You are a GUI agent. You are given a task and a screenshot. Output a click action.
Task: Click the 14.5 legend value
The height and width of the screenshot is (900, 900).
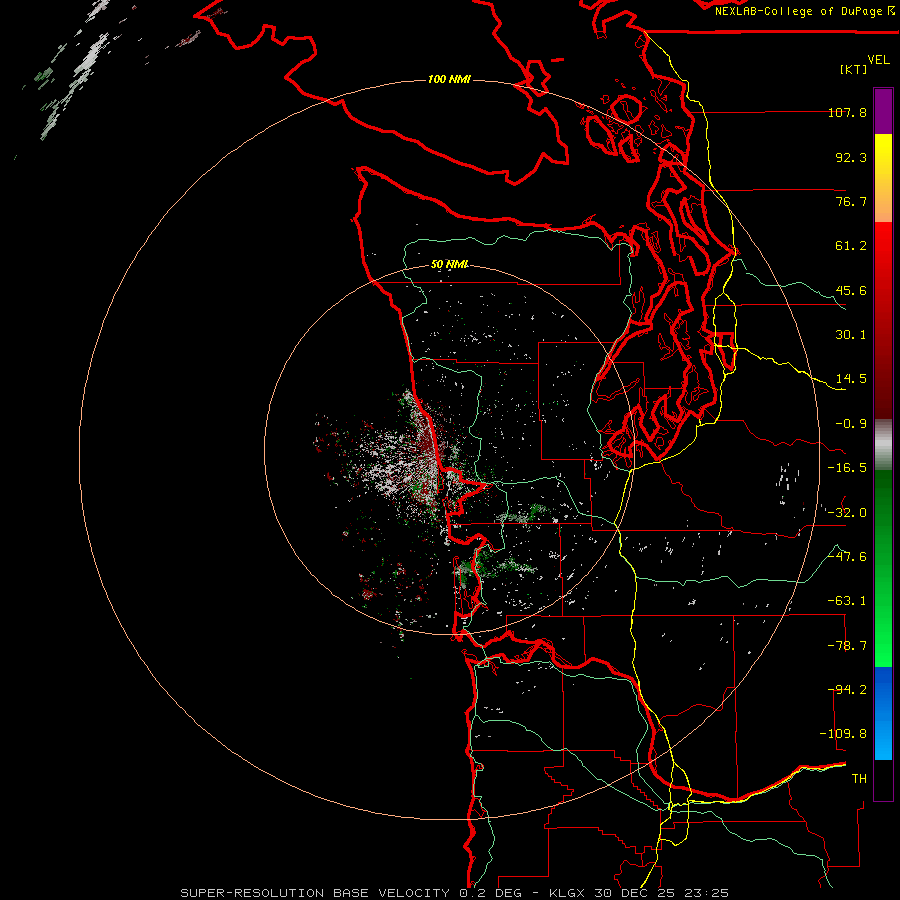851,379
